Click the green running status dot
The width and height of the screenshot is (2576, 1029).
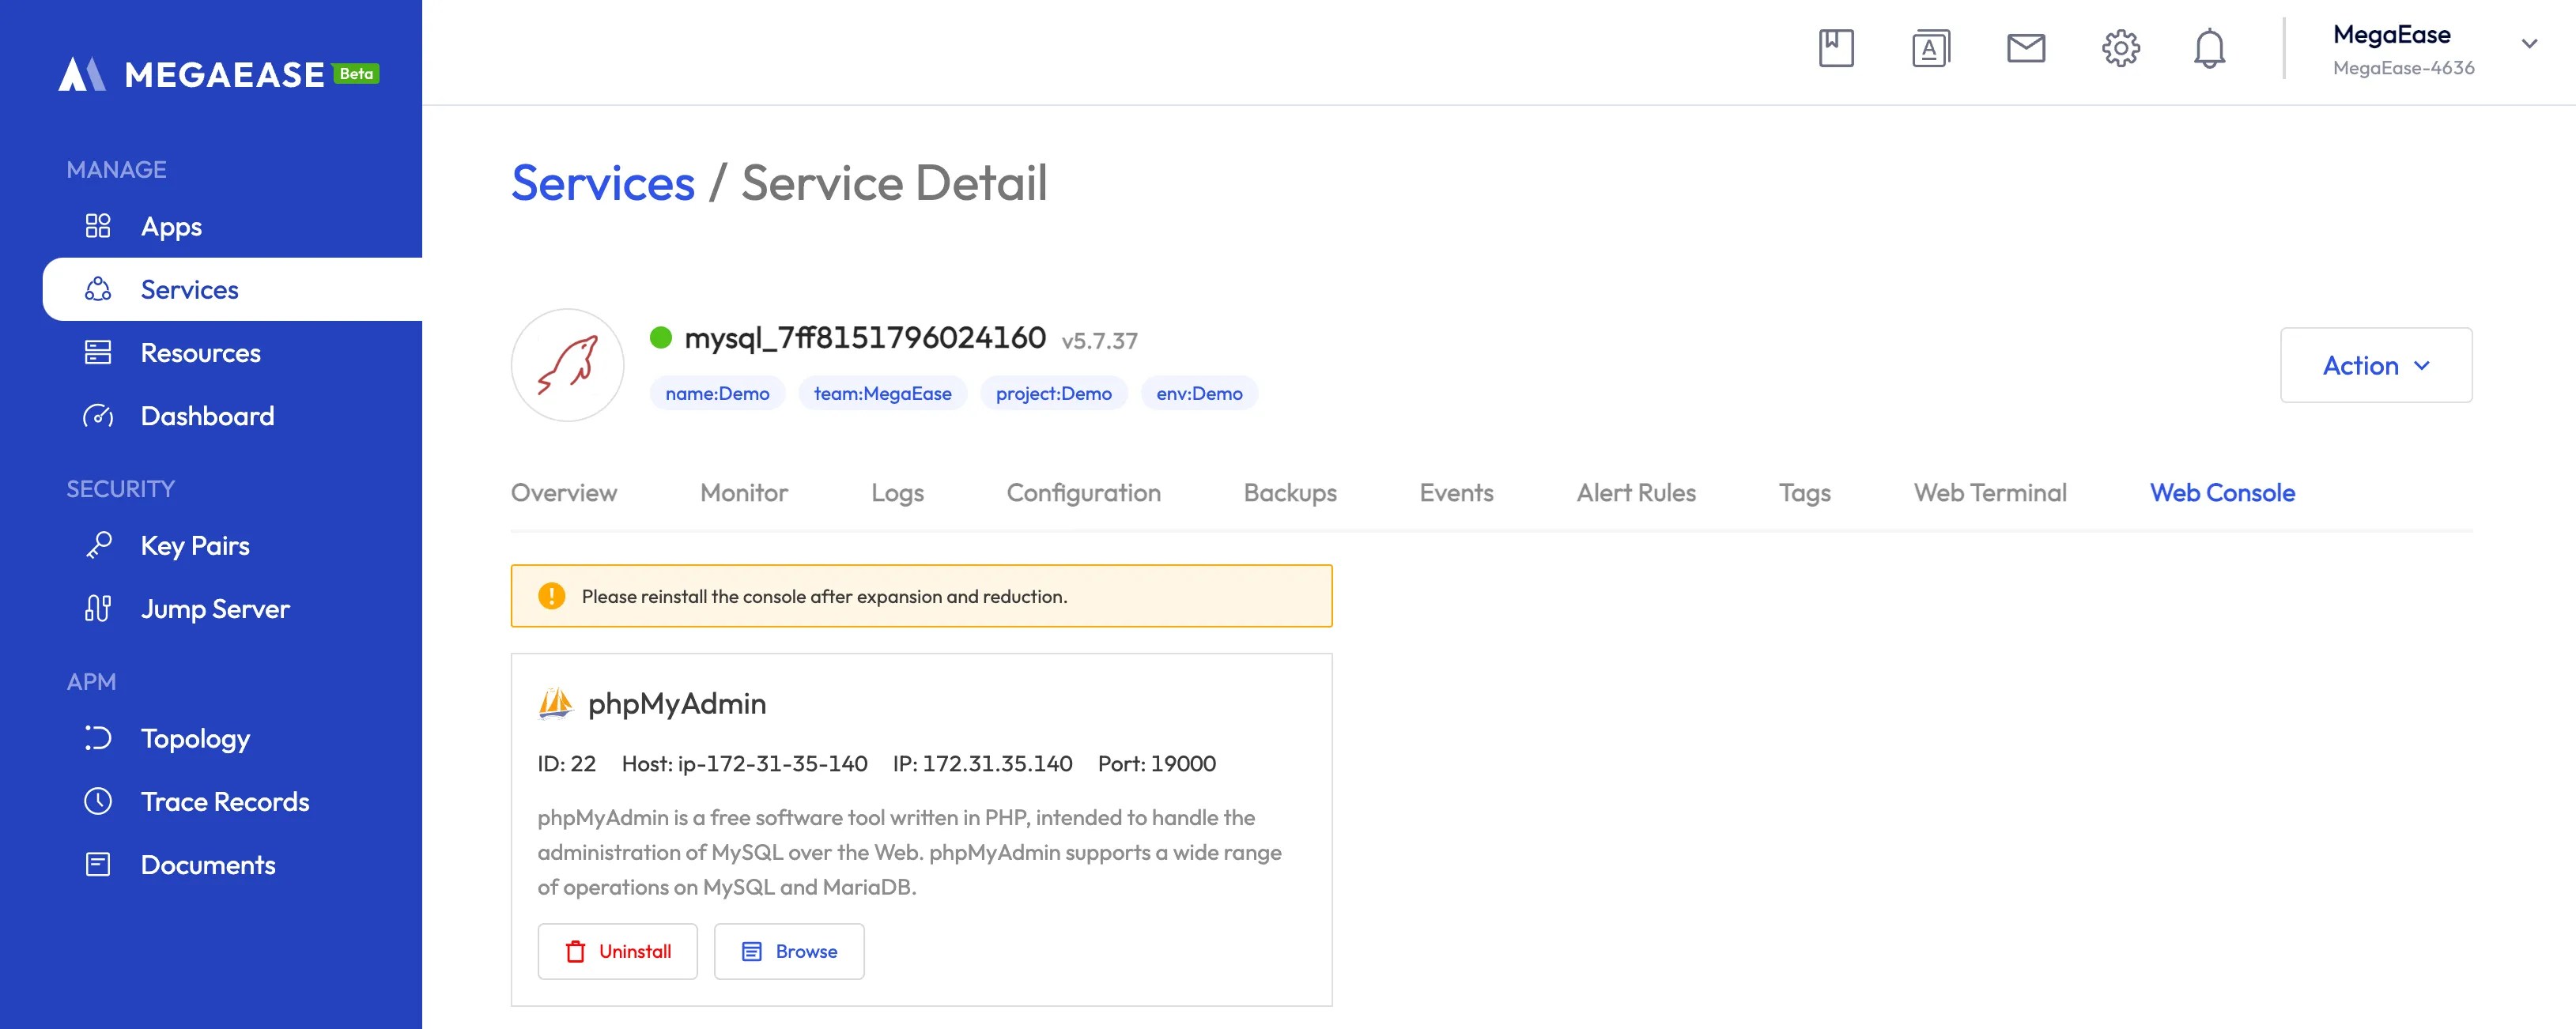661,338
